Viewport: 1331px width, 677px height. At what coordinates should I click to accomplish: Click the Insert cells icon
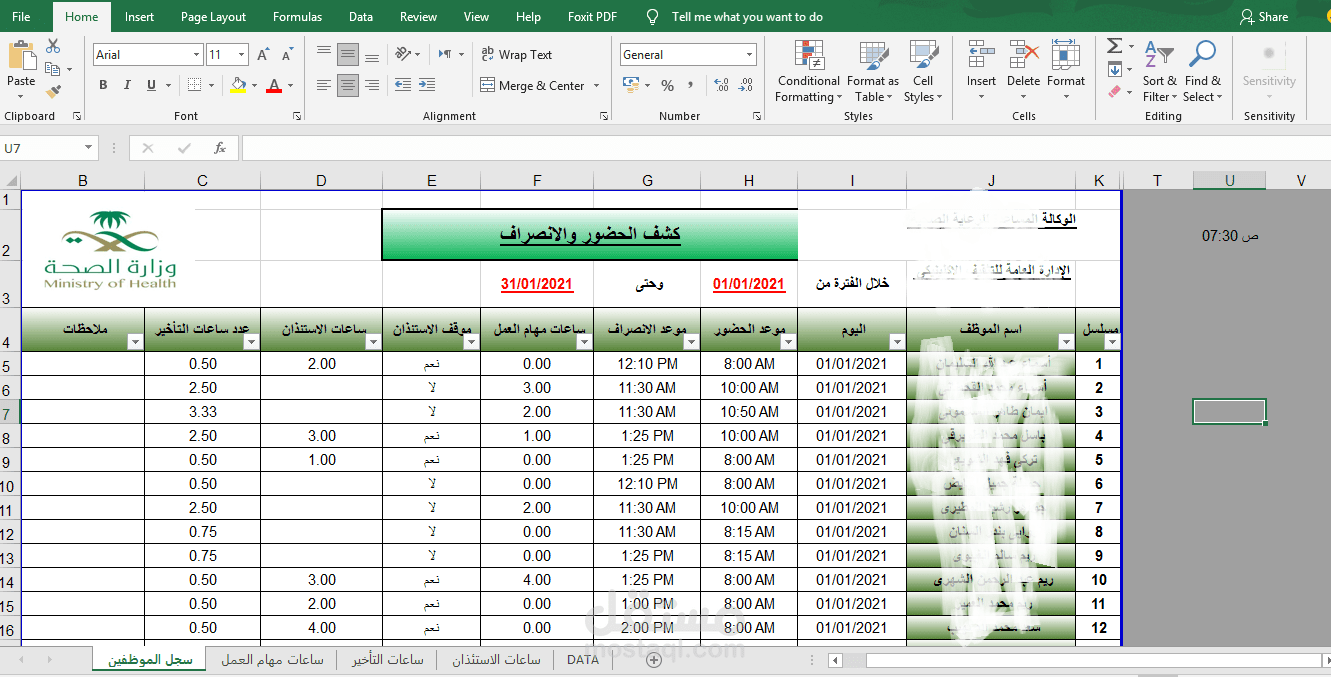point(981,55)
